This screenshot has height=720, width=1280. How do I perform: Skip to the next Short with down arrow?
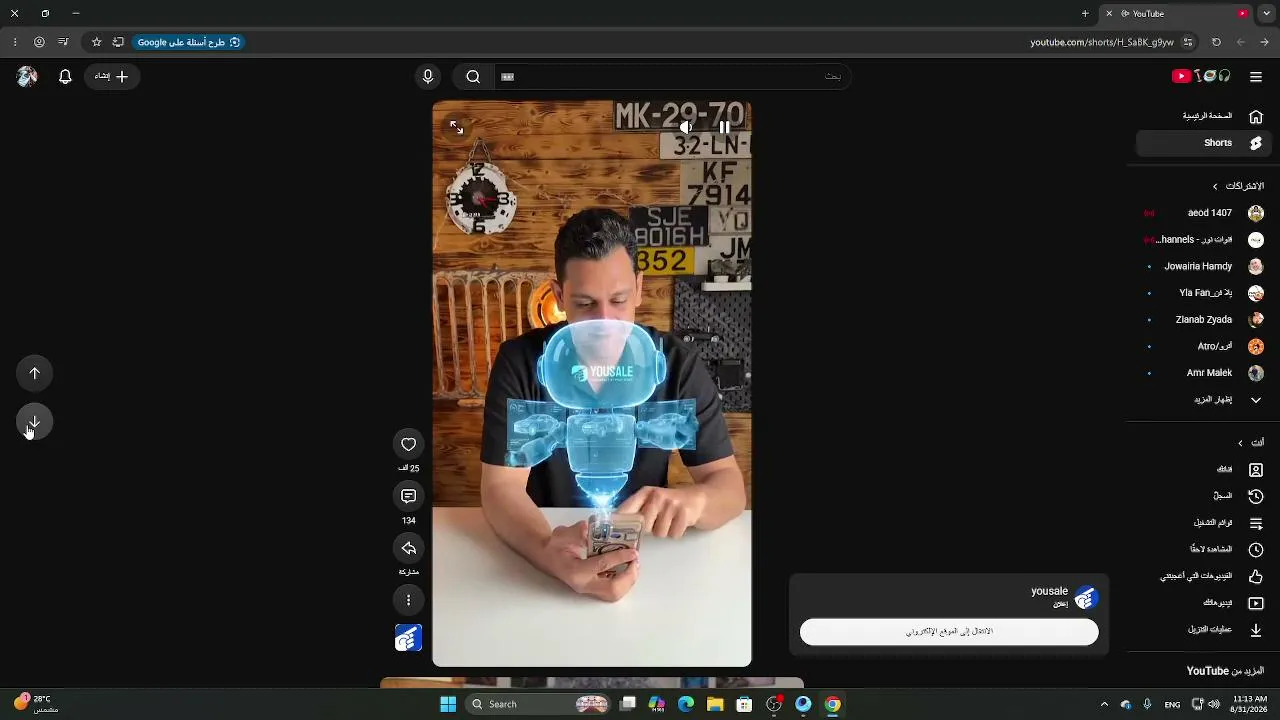pyautogui.click(x=34, y=423)
